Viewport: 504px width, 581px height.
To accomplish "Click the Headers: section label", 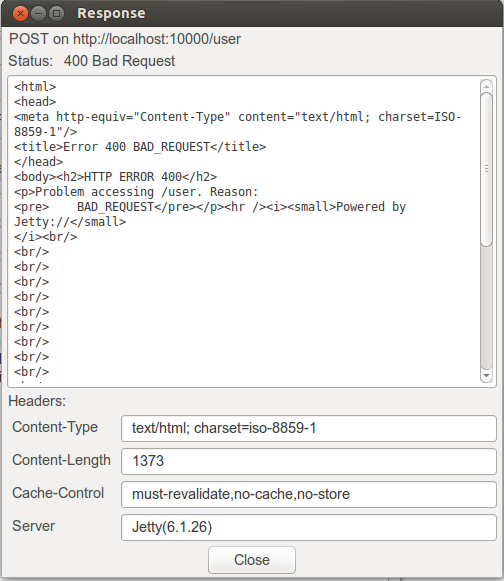I will pyautogui.click(x=37, y=401).
